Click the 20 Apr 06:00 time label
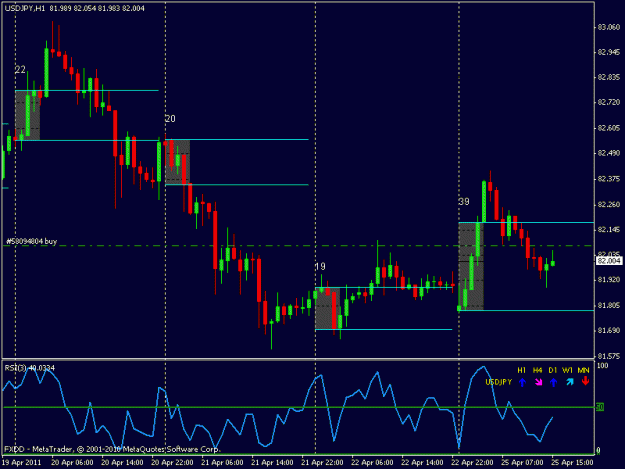Viewport: 625px width, 469px height. (x=72, y=463)
